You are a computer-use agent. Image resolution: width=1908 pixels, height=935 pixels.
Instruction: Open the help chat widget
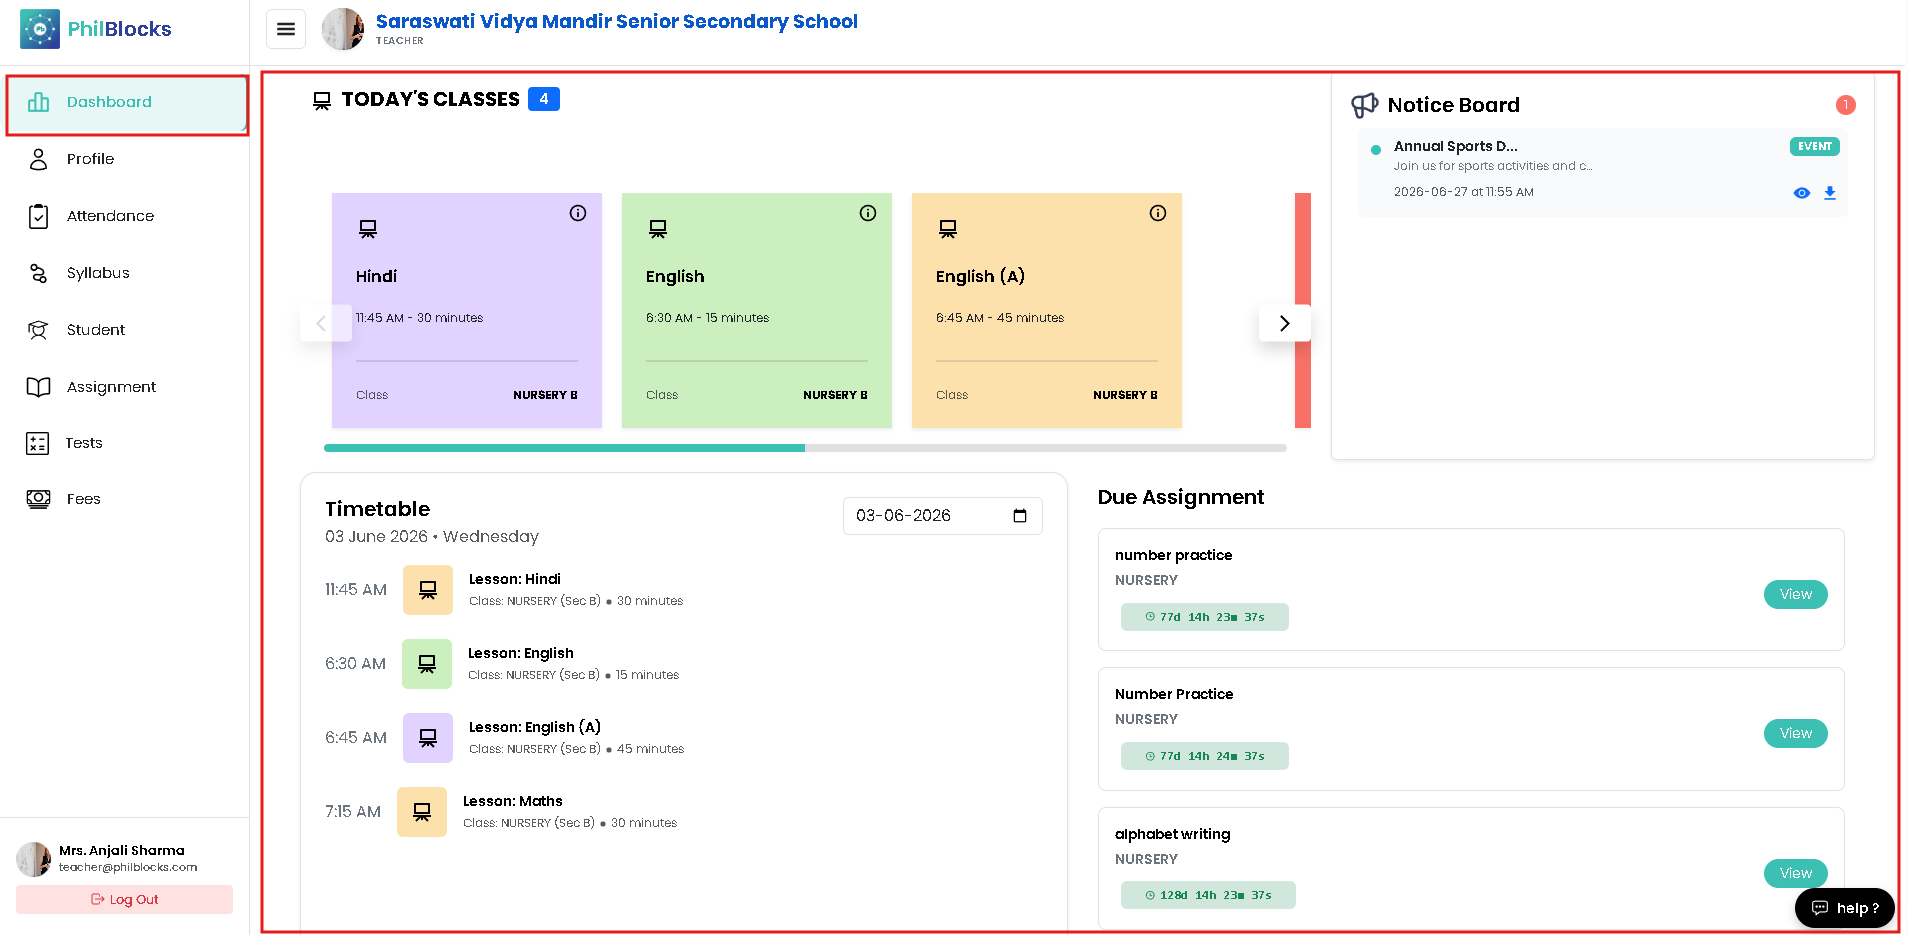[1845, 908]
